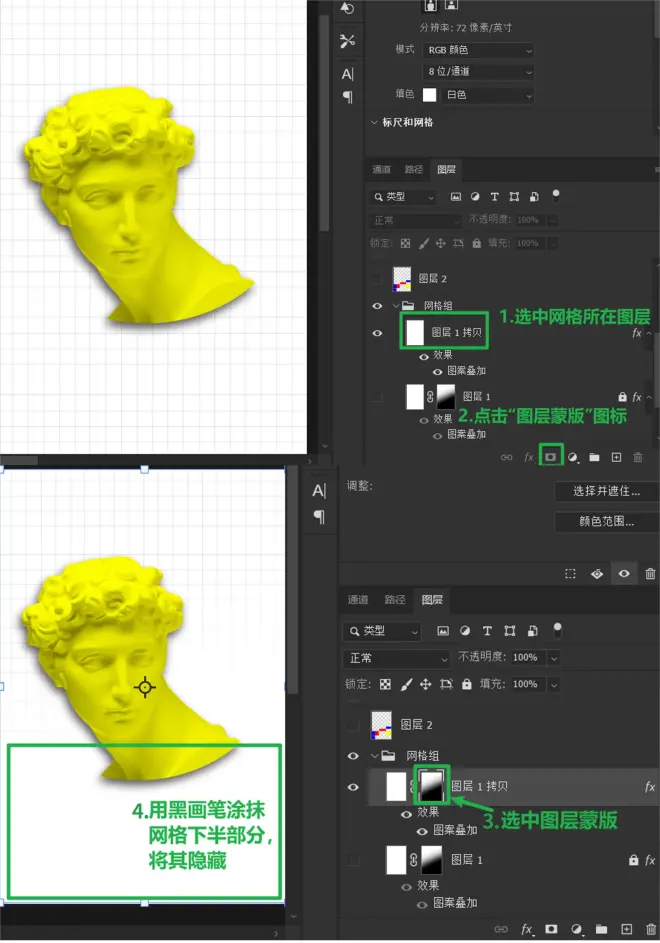Open the Paragraph panel icon in lower strip

(319, 516)
